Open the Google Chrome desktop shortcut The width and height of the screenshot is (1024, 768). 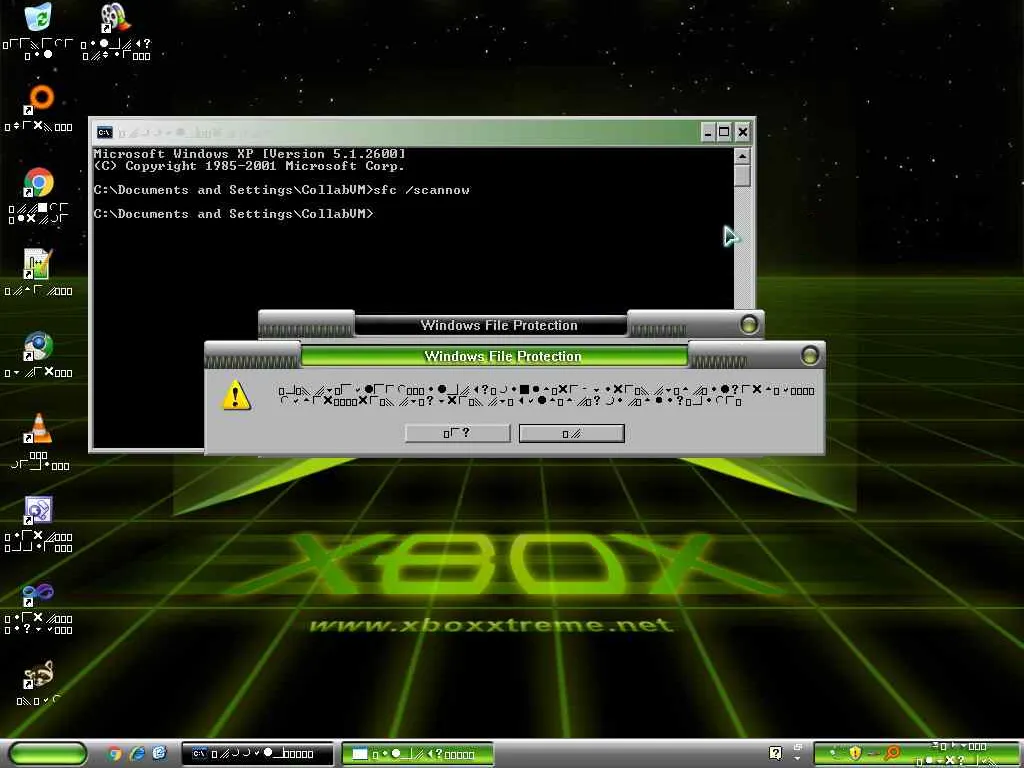pos(38,182)
